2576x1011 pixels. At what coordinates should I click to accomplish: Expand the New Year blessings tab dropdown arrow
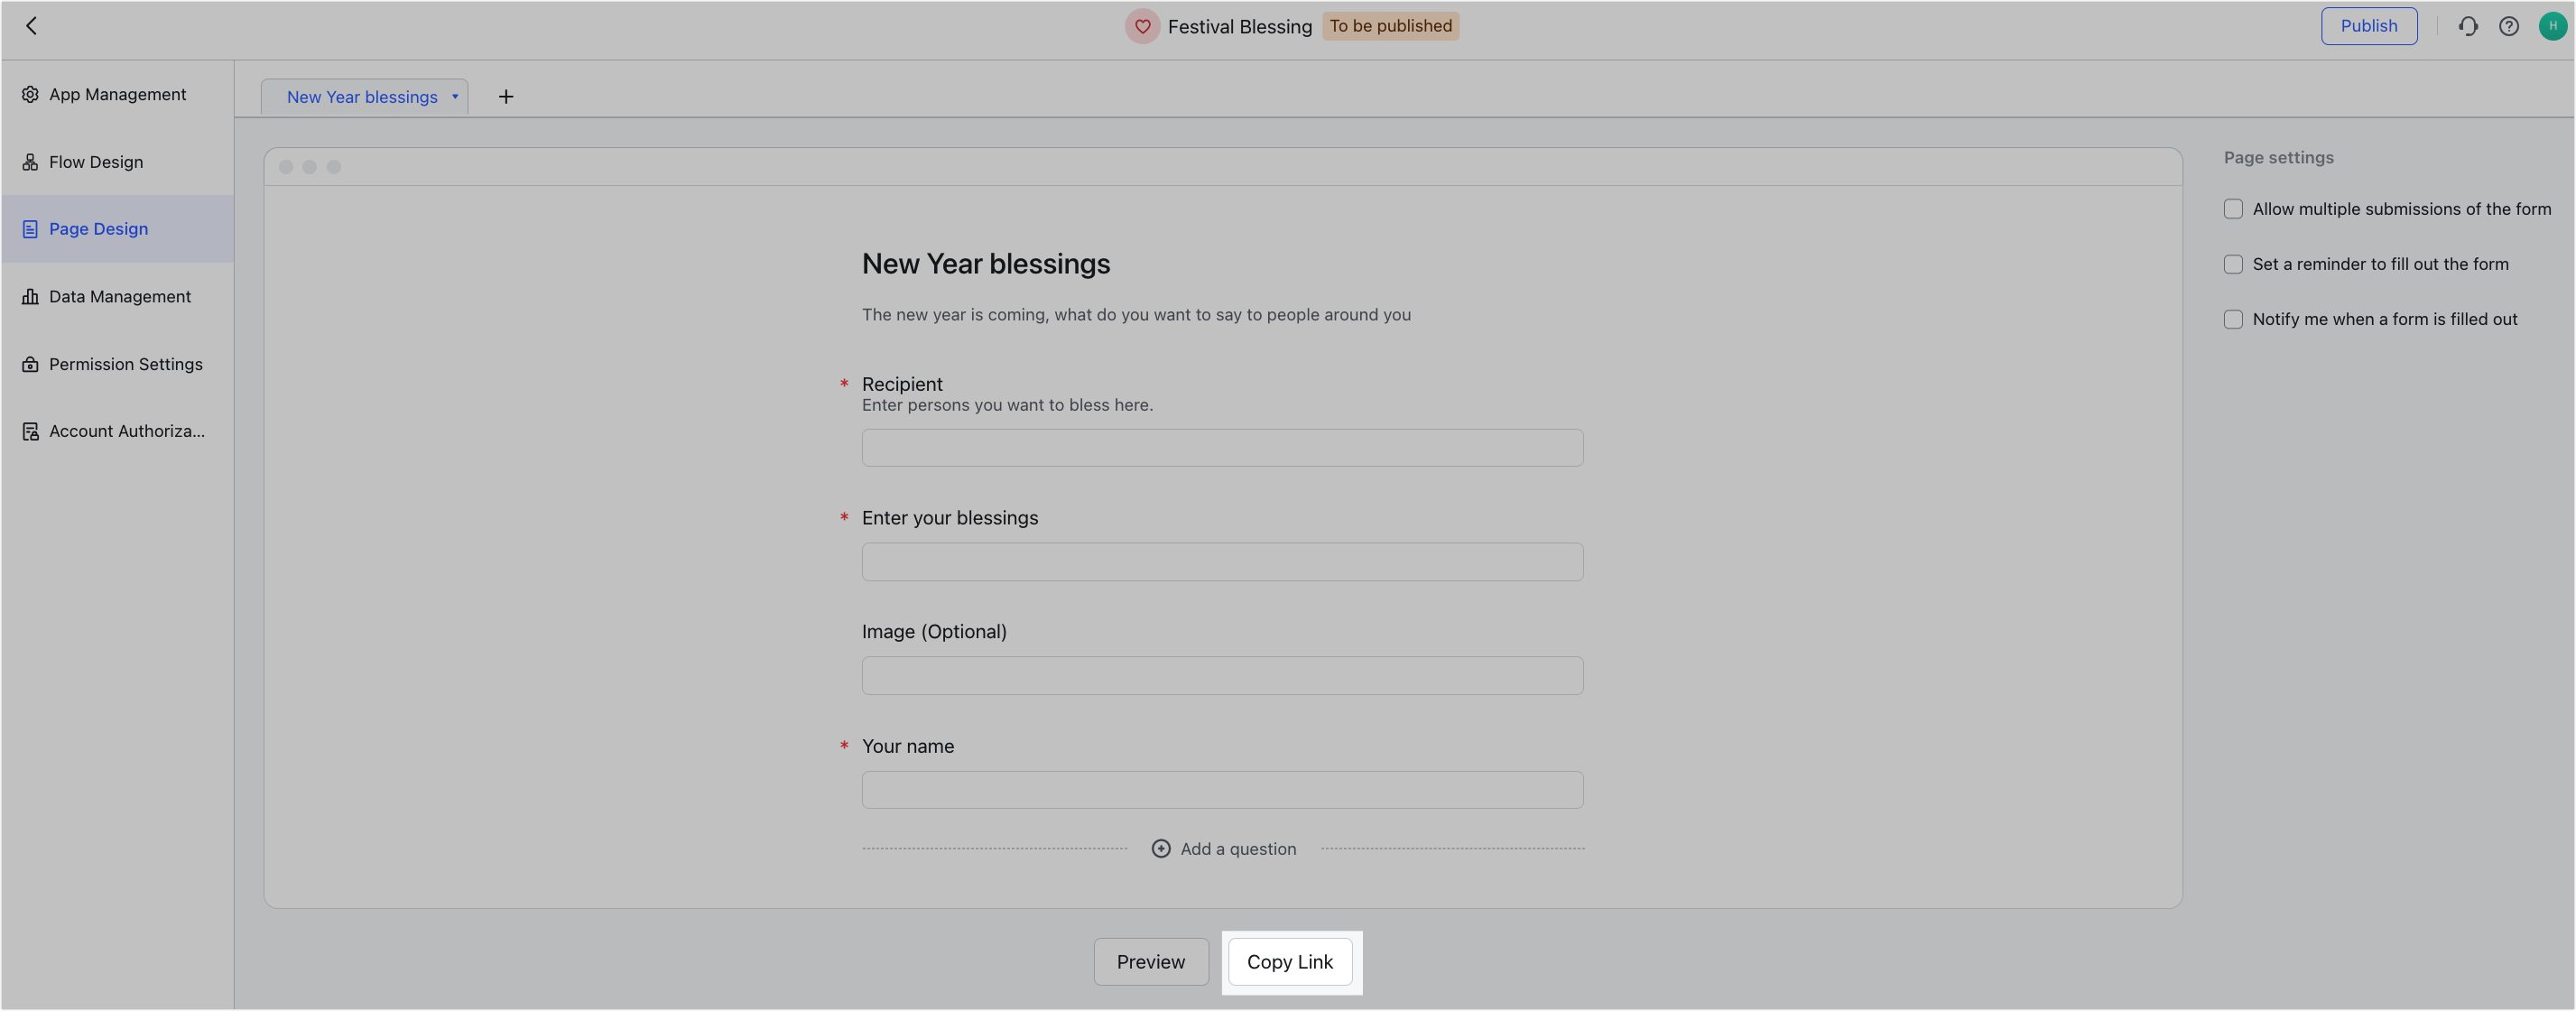(455, 97)
